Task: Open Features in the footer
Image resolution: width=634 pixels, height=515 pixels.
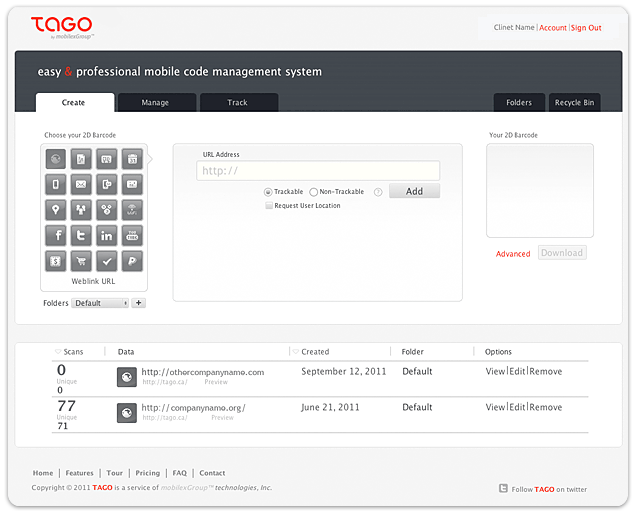Action: point(79,473)
